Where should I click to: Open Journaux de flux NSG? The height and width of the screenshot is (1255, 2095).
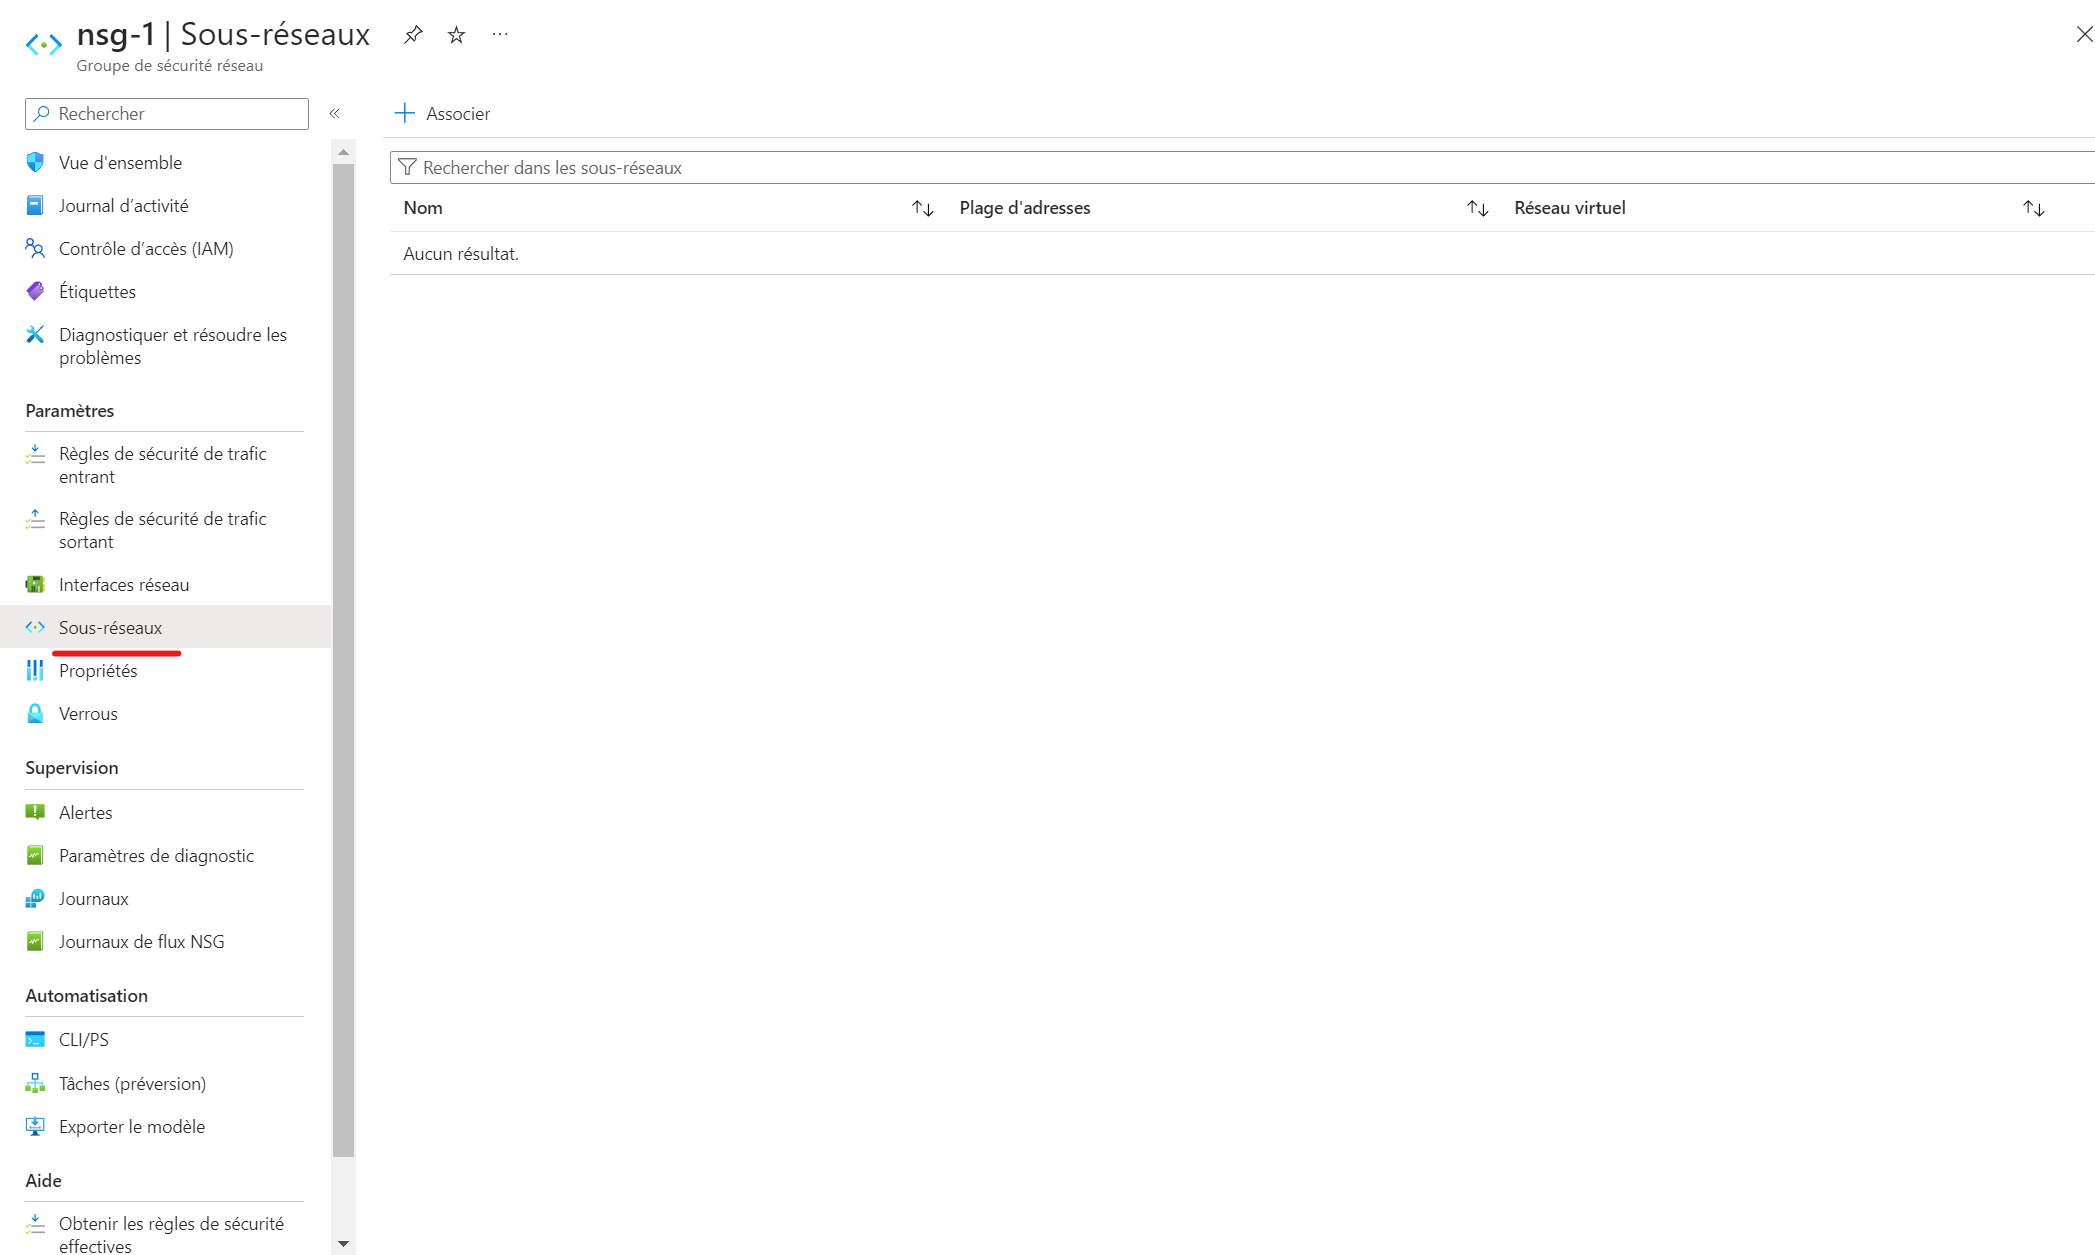coord(141,942)
